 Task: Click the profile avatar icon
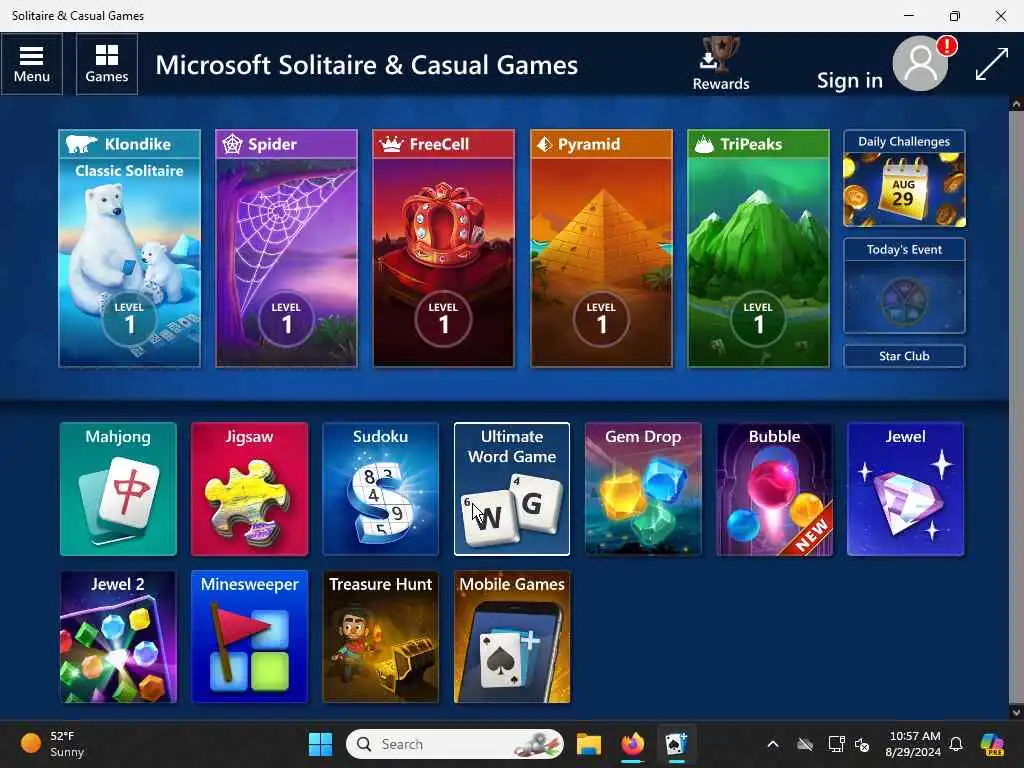920,63
